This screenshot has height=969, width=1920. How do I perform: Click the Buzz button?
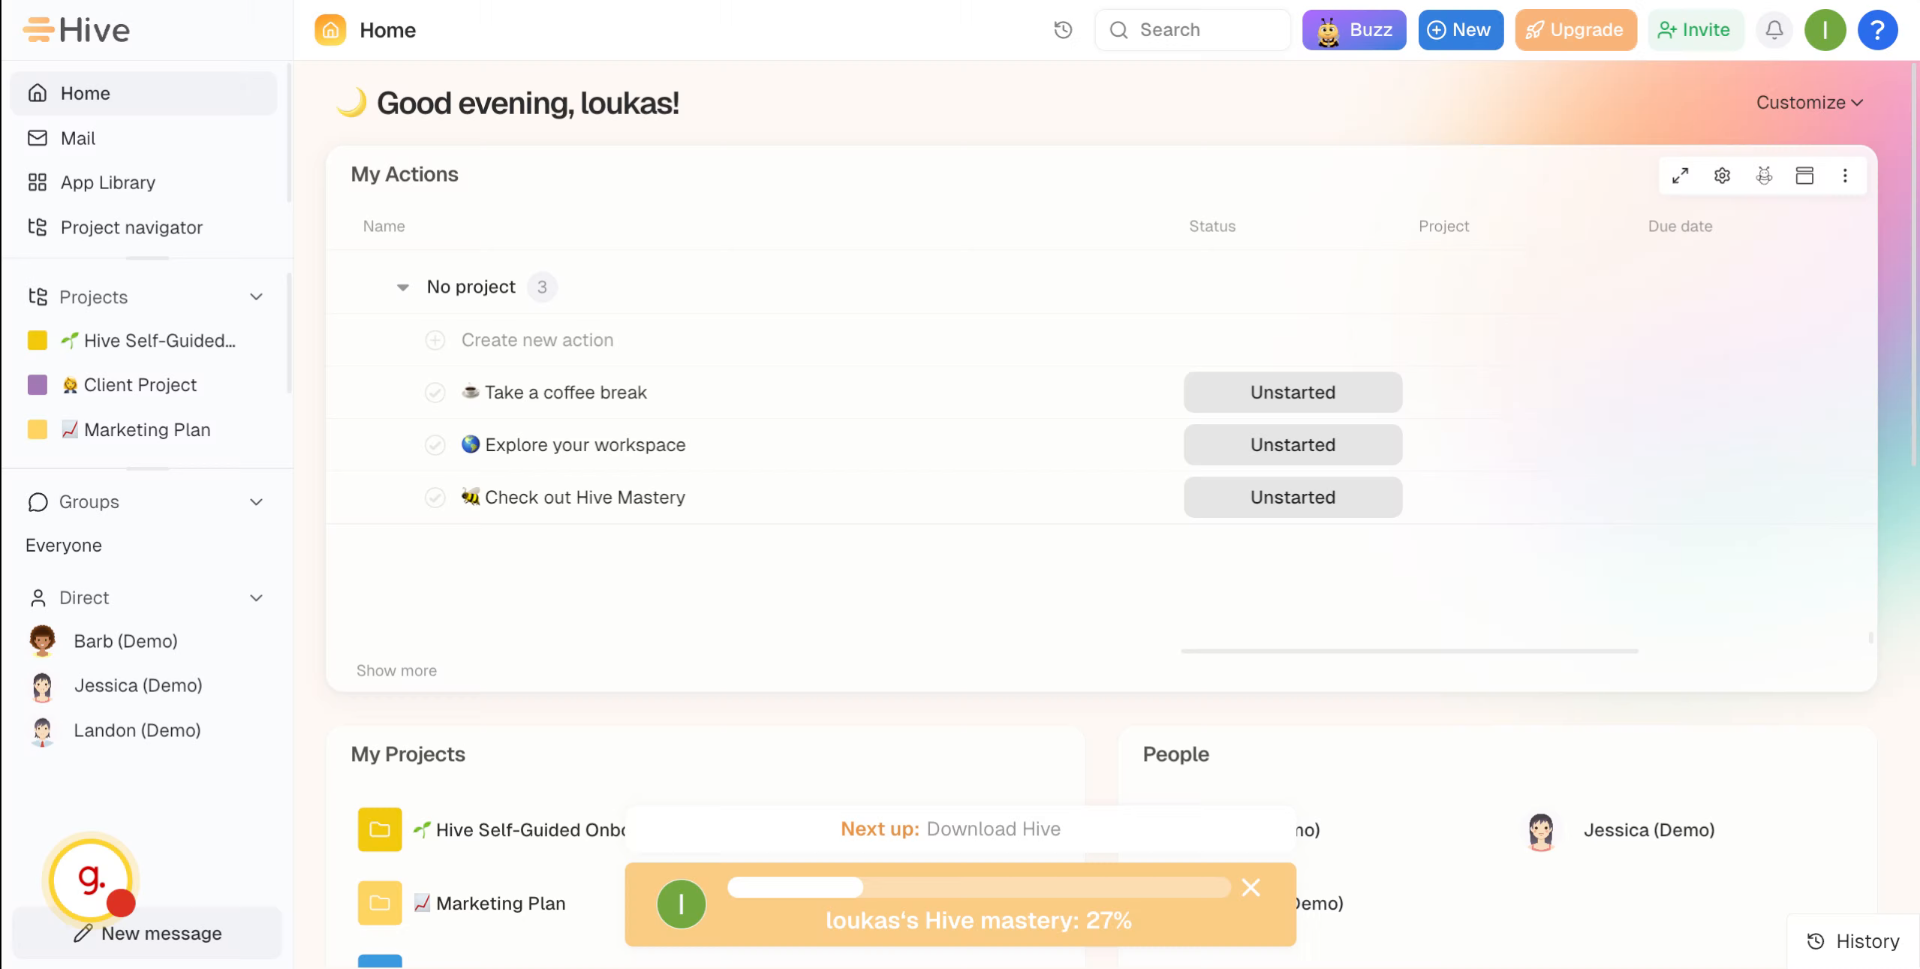point(1354,30)
